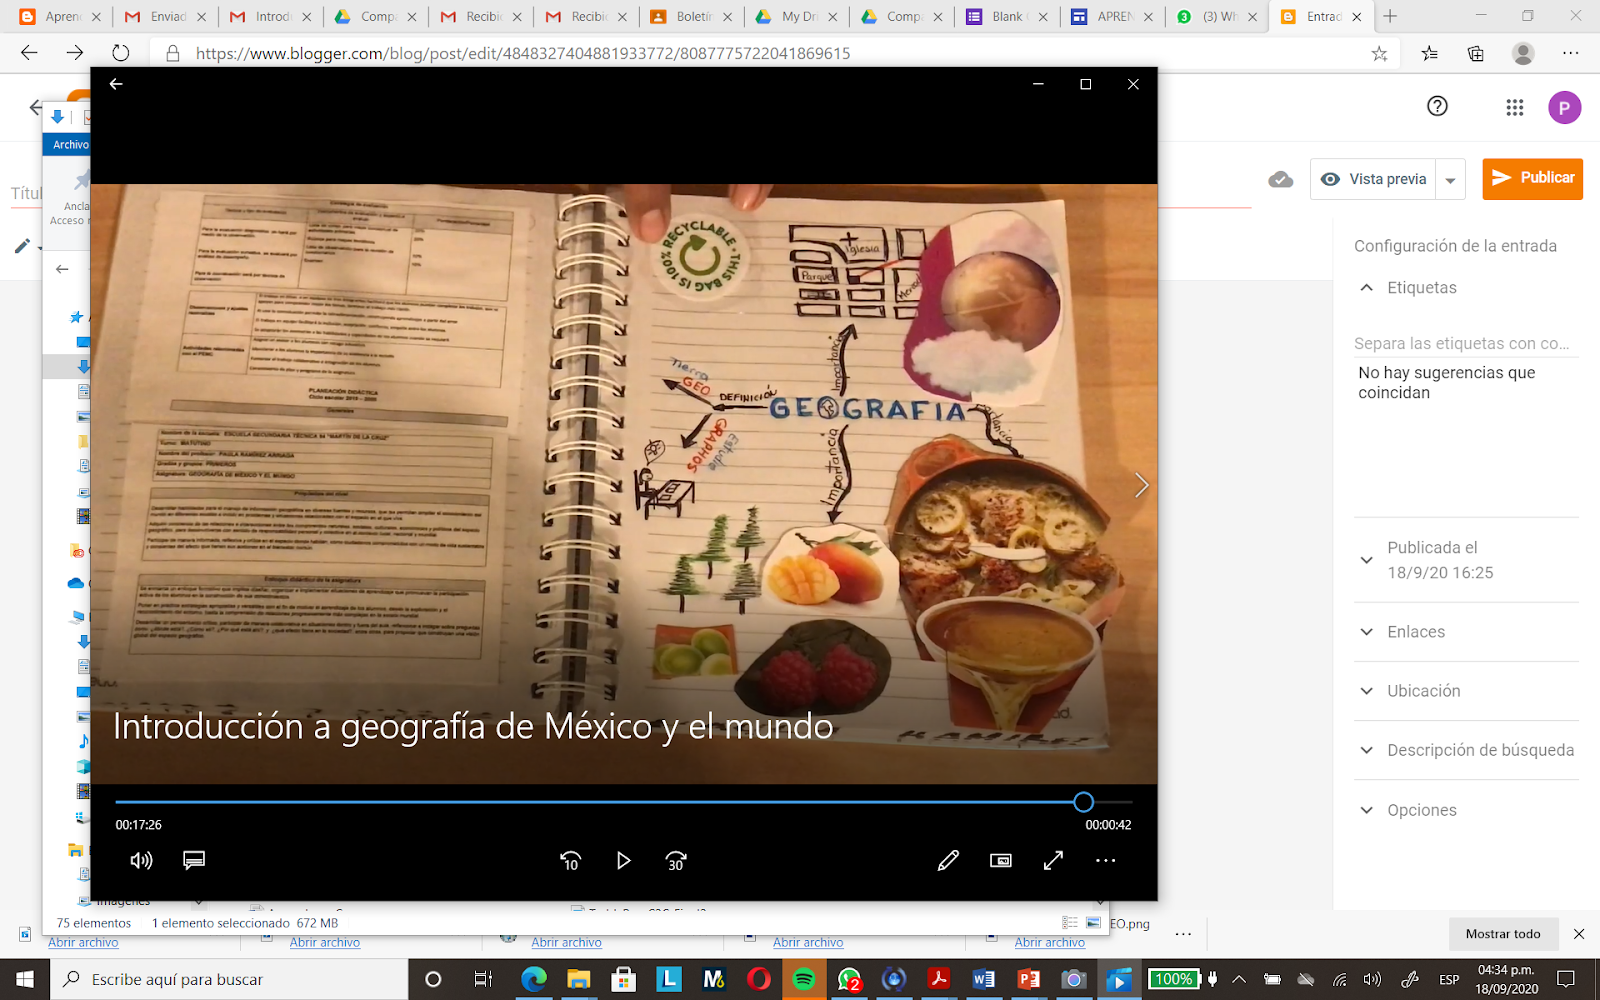Open the pencil edit options in the player
The width and height of the screenshot is (1600, 1000).
(x=948, y=860)
